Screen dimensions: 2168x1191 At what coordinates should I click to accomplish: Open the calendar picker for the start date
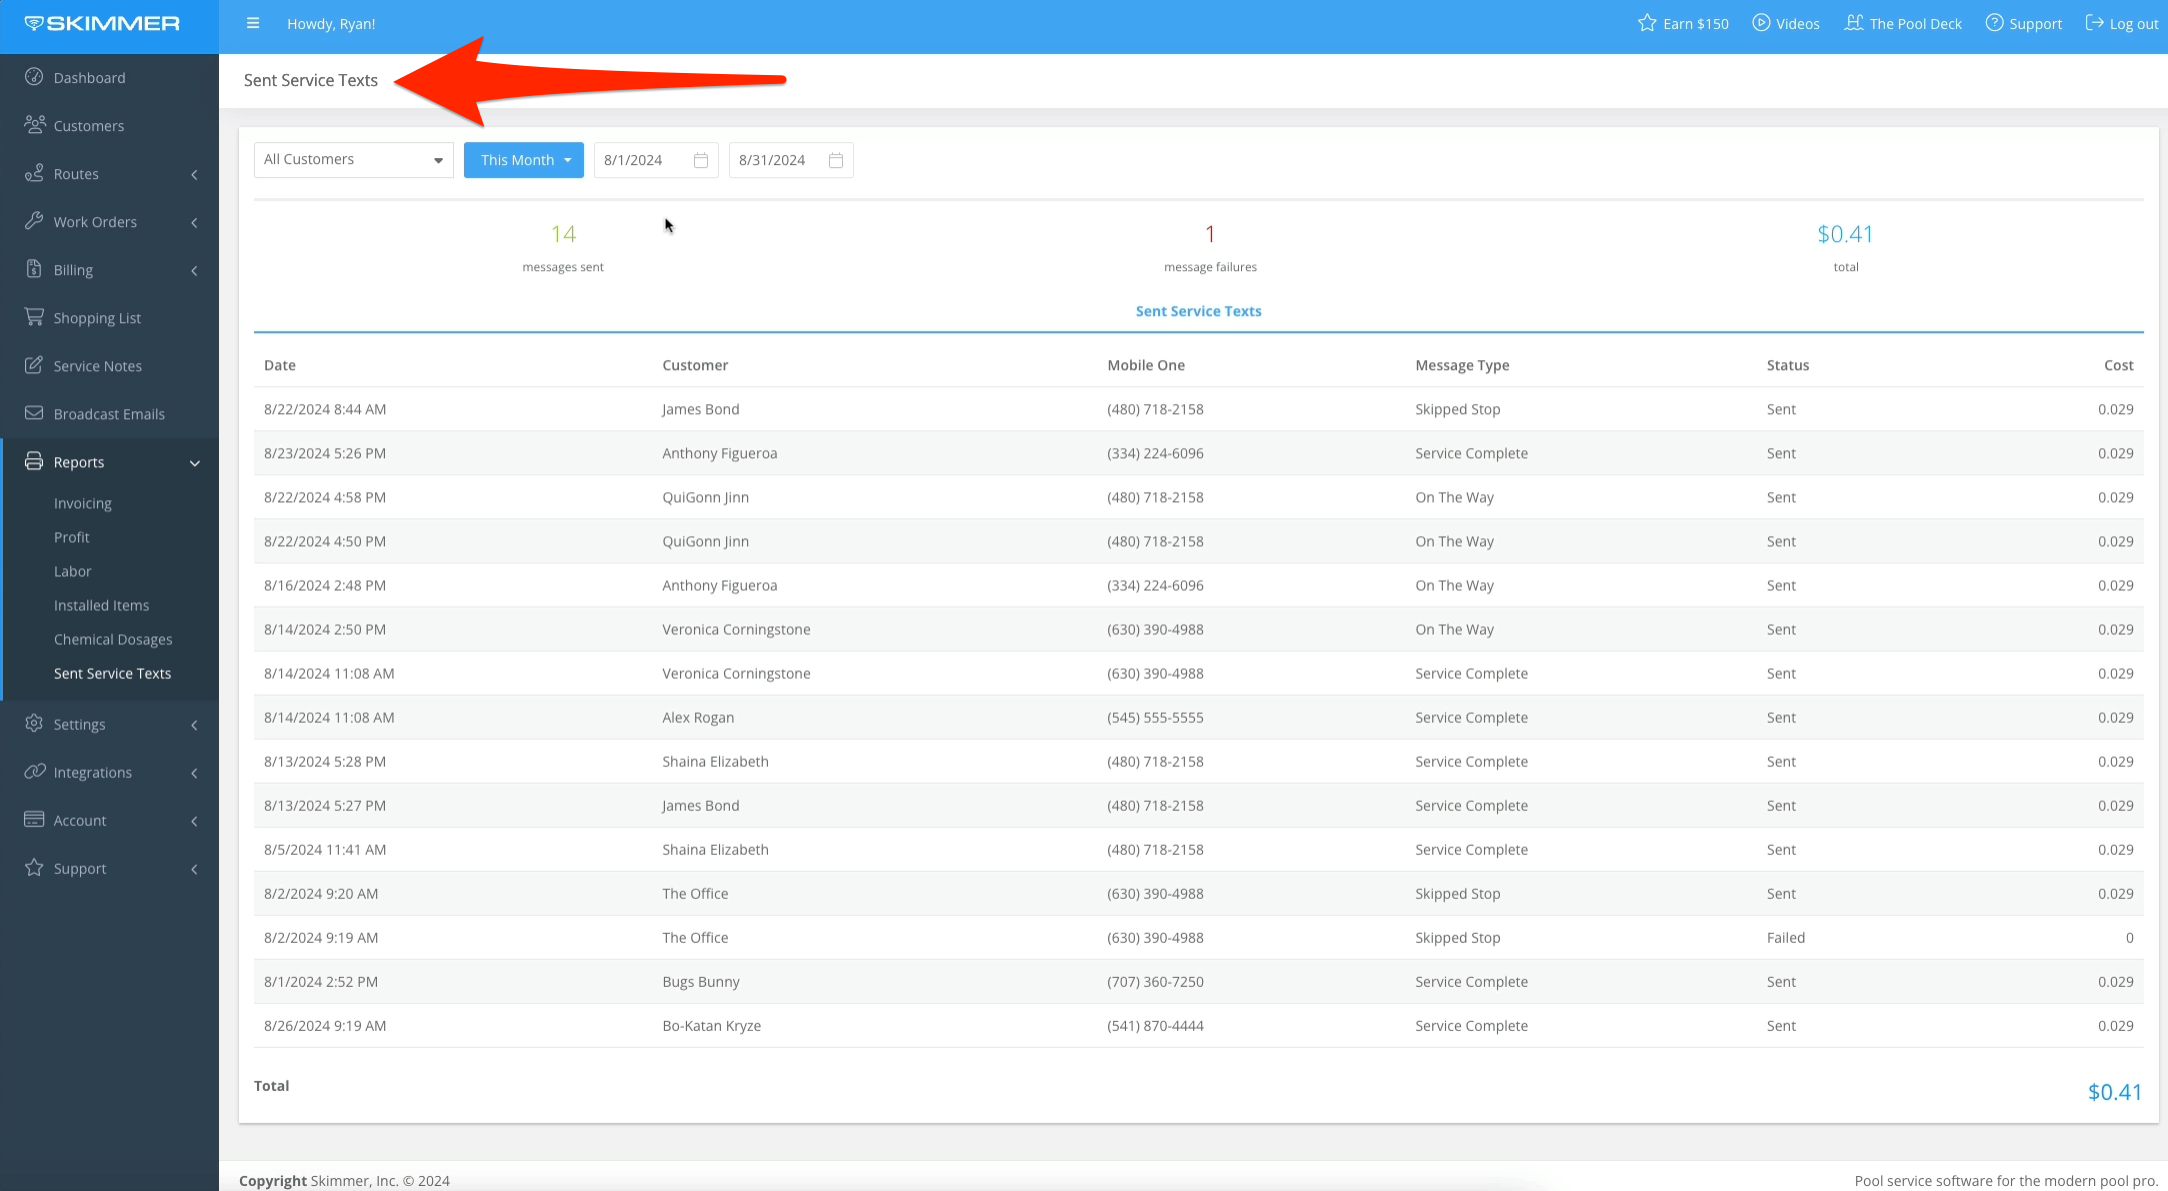[x=700, y=159]
